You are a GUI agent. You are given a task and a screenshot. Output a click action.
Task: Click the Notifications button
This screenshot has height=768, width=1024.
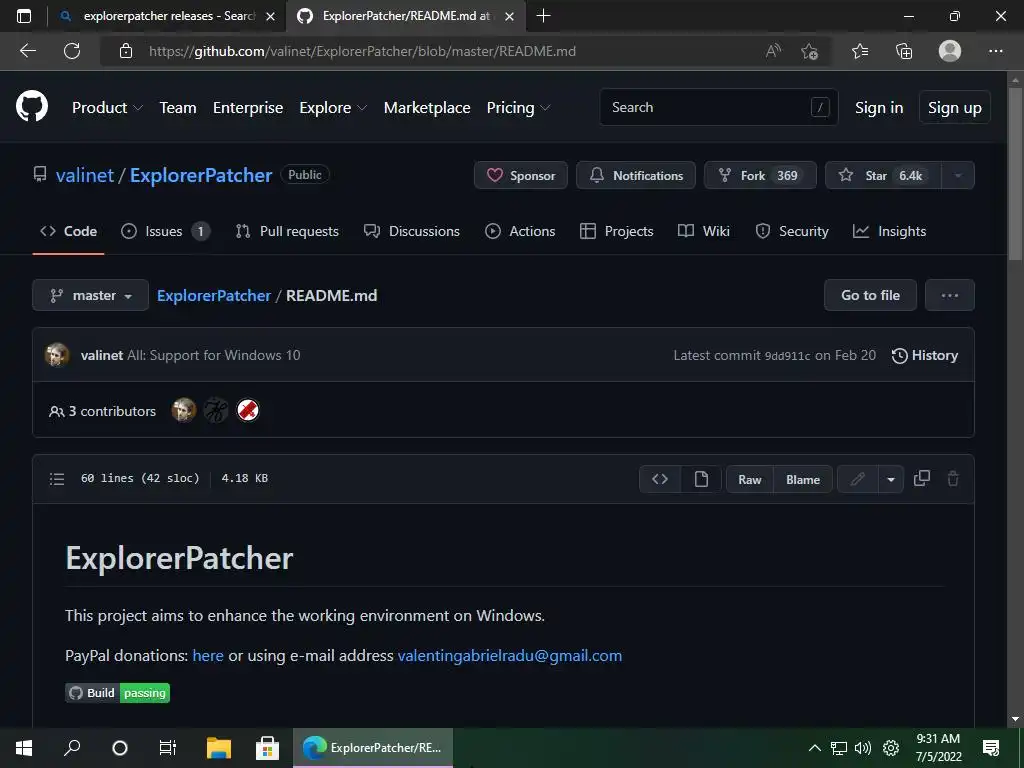[x=635, y=175]
